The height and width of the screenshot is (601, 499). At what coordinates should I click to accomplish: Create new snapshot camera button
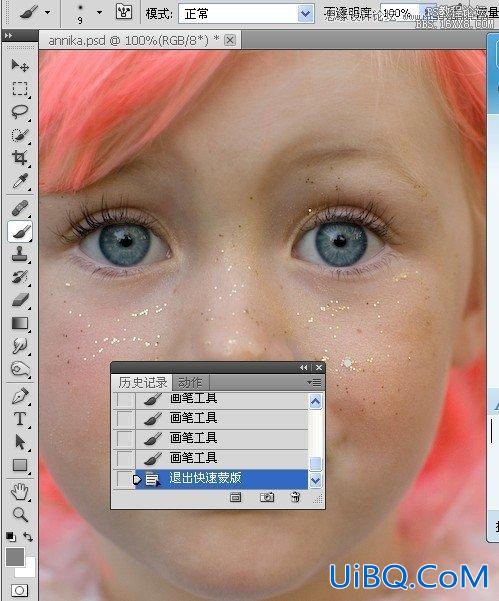pos(267,498)
